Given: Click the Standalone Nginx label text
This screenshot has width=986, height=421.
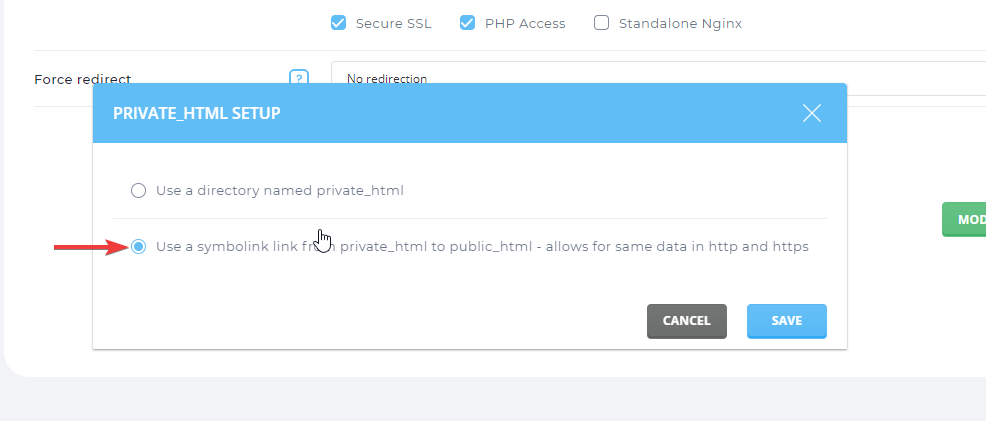Looking at the screenshot, I should (x=680, y=24).
